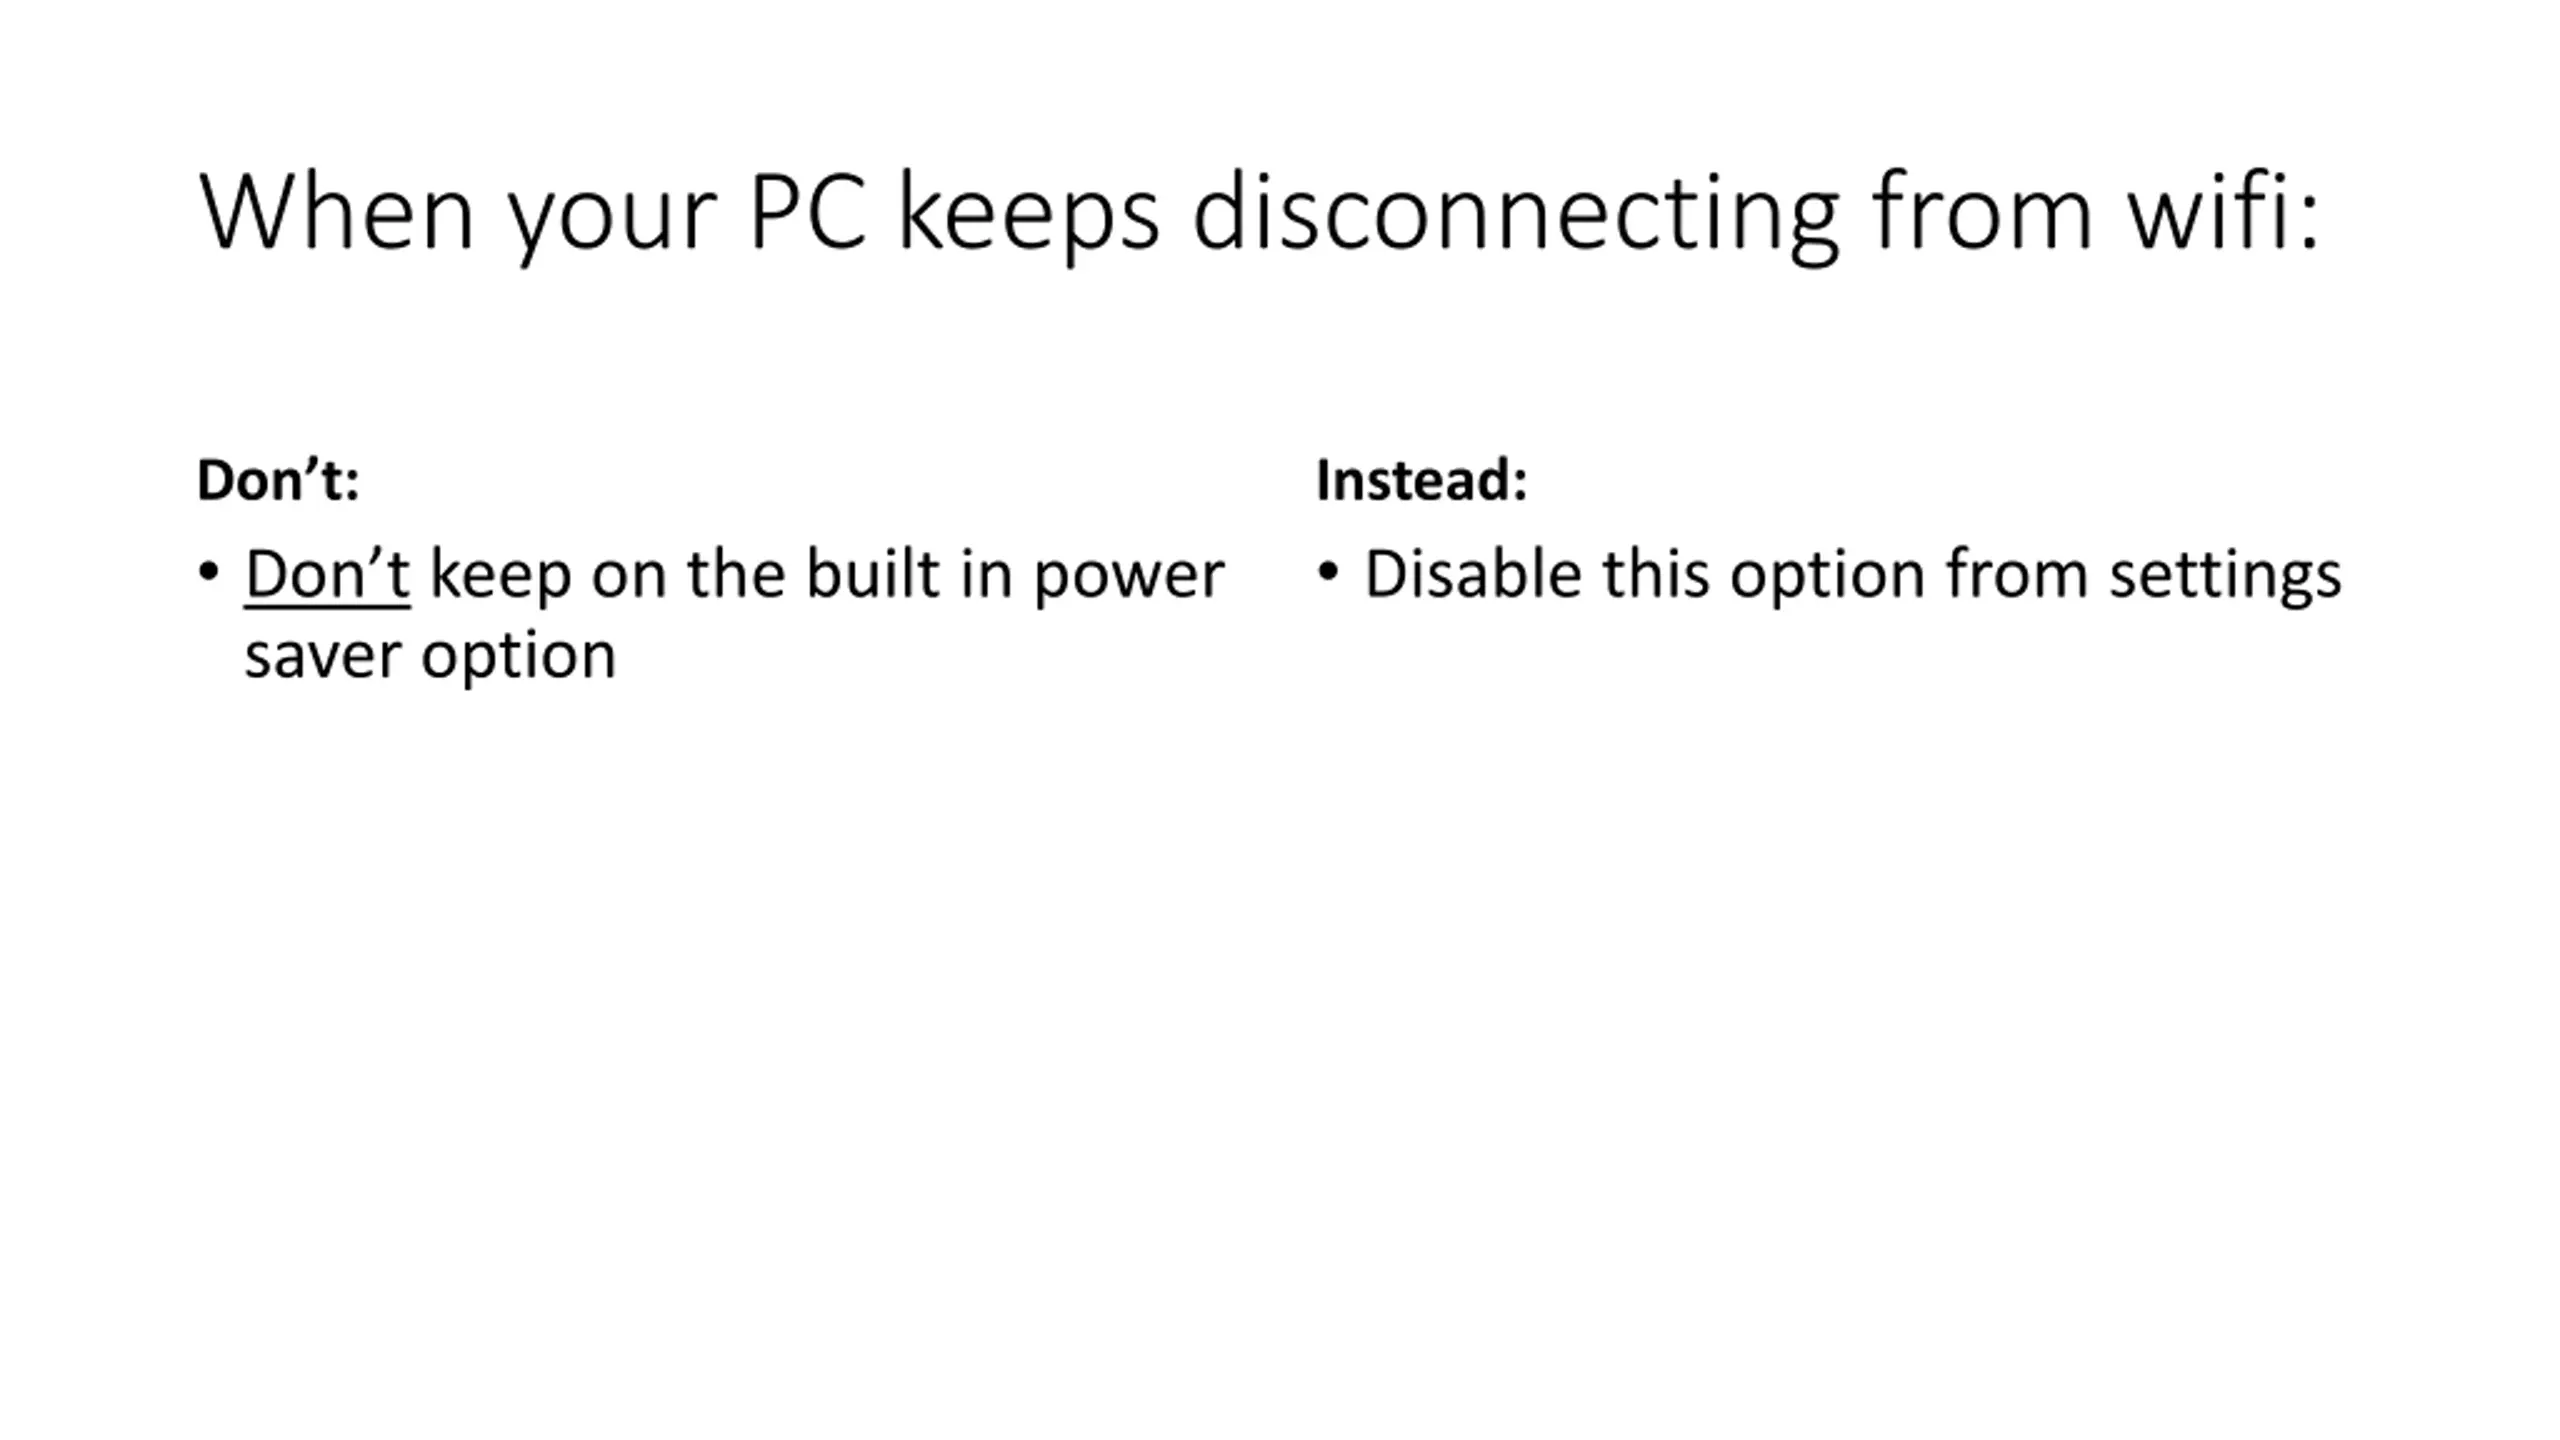
Task: Click "saver option" on the second bullet line
Action: click(430, 658)
